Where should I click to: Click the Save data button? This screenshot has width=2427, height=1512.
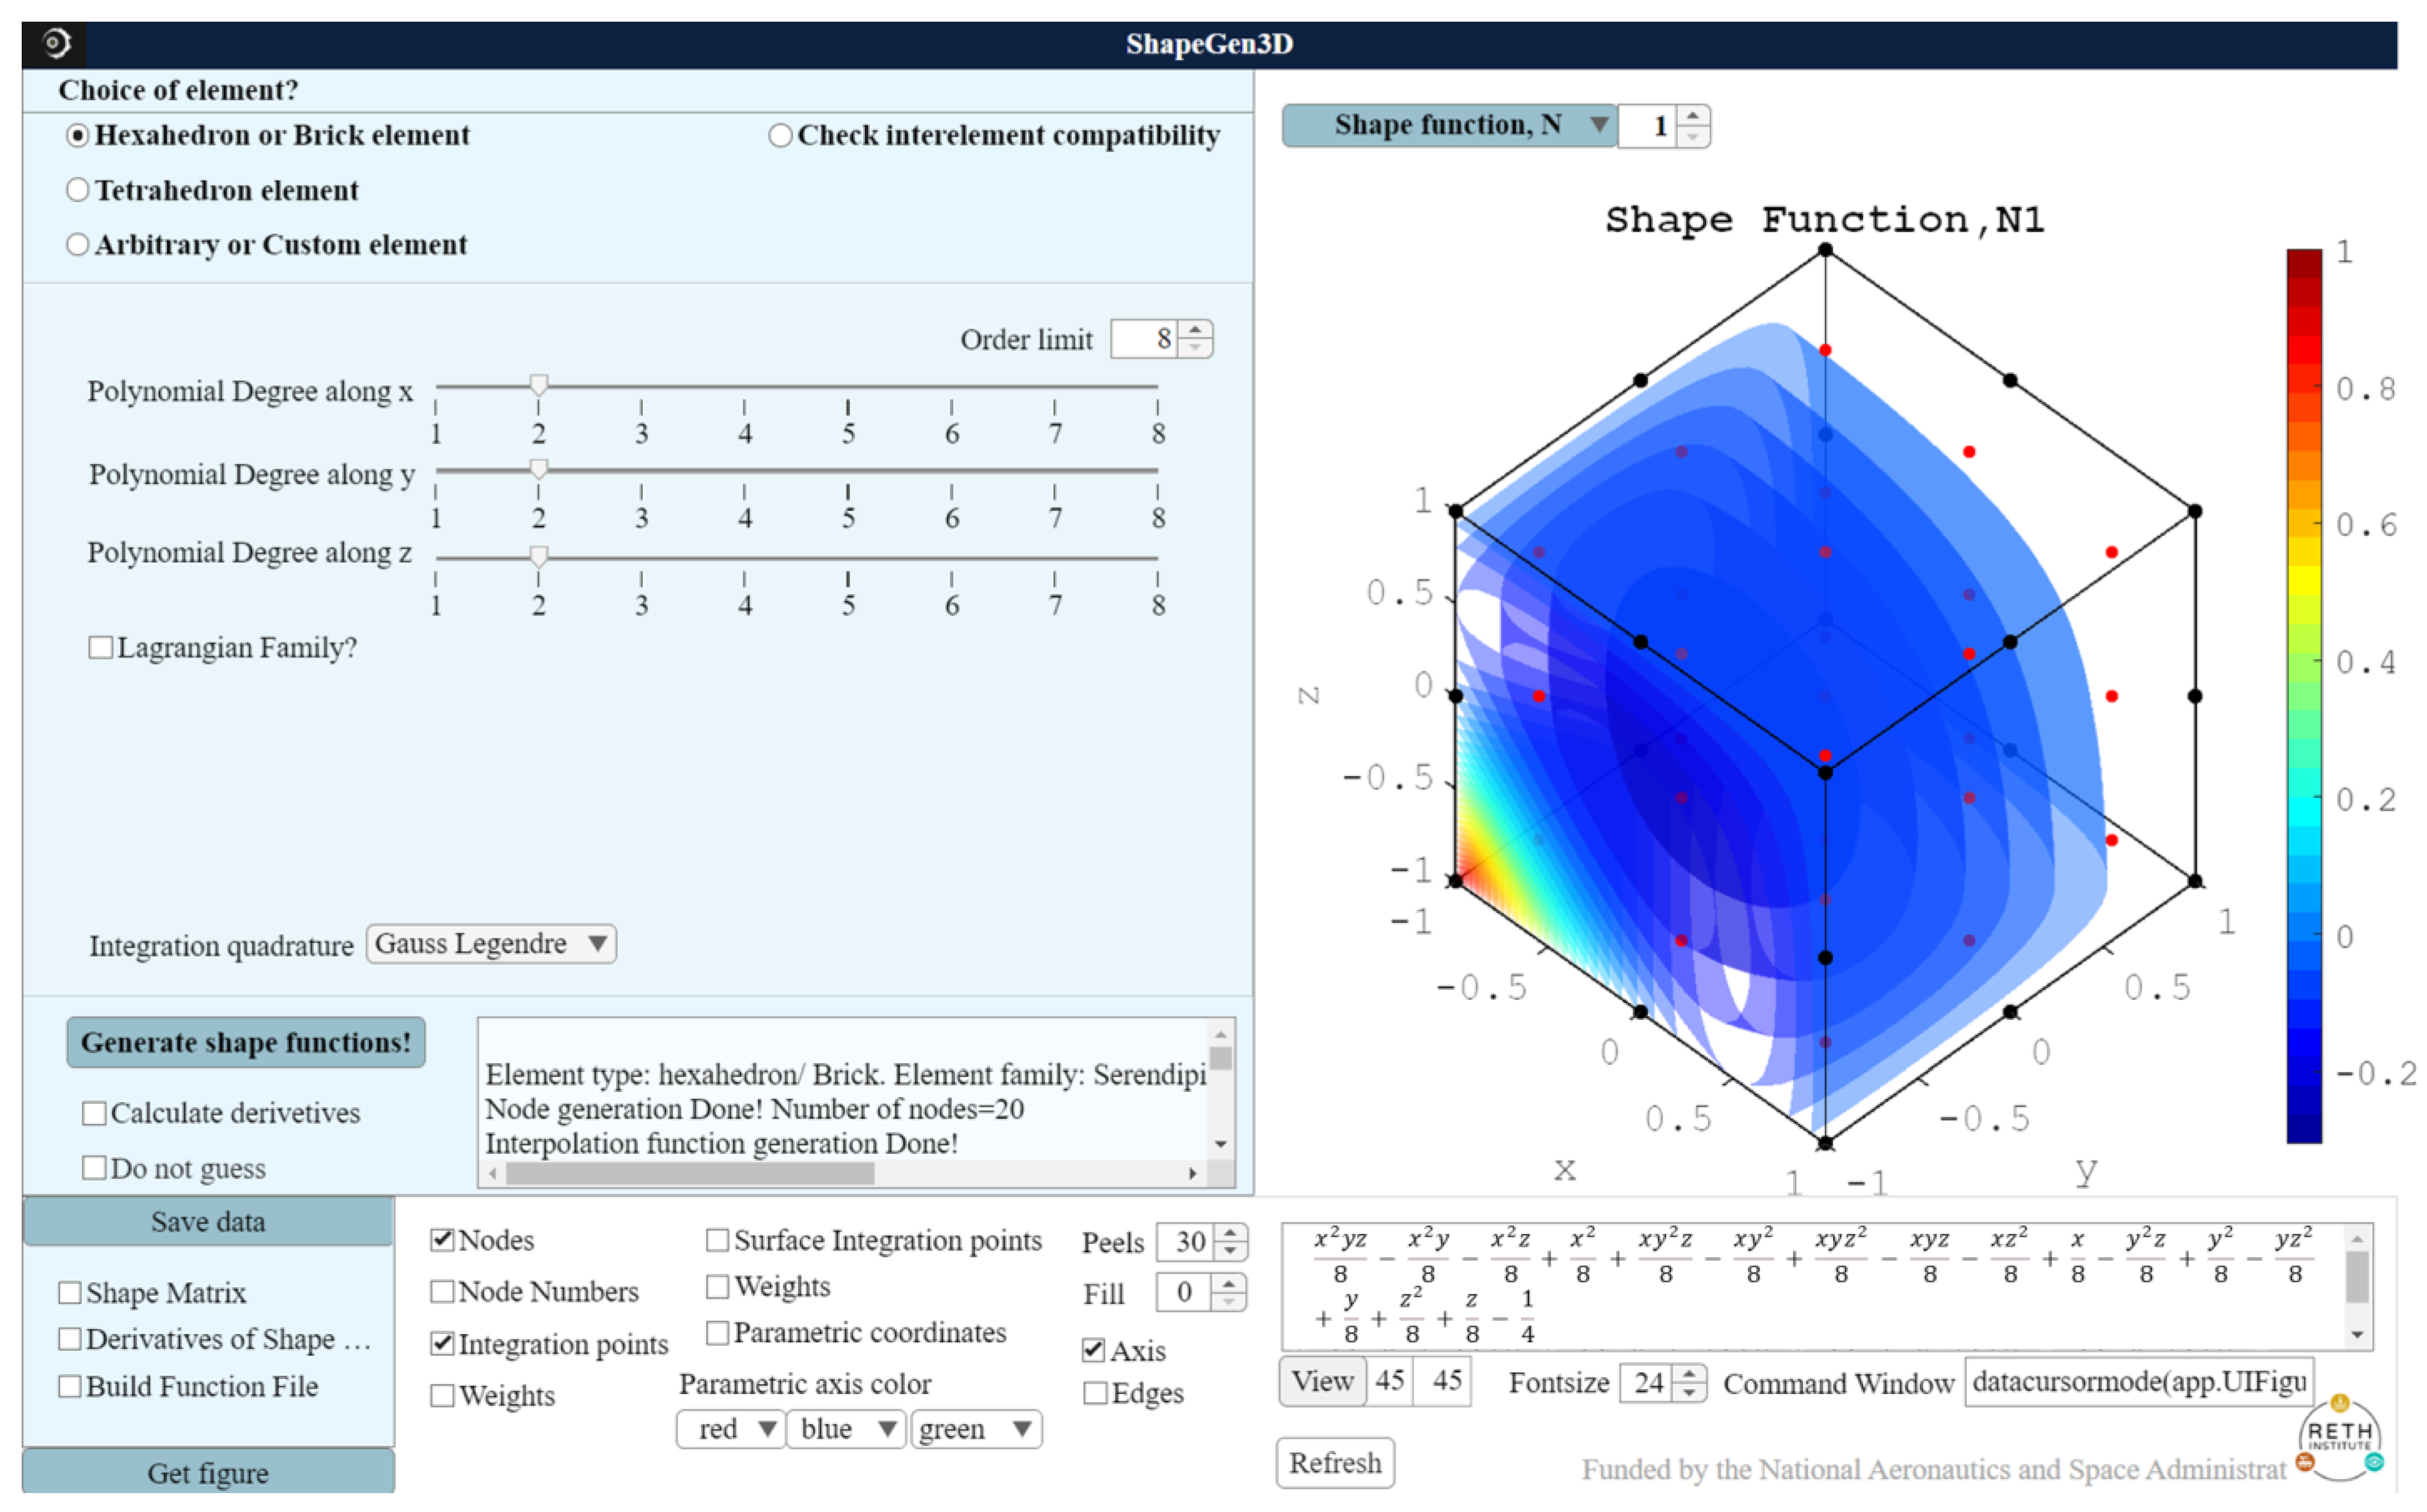tap(208, 1222)
